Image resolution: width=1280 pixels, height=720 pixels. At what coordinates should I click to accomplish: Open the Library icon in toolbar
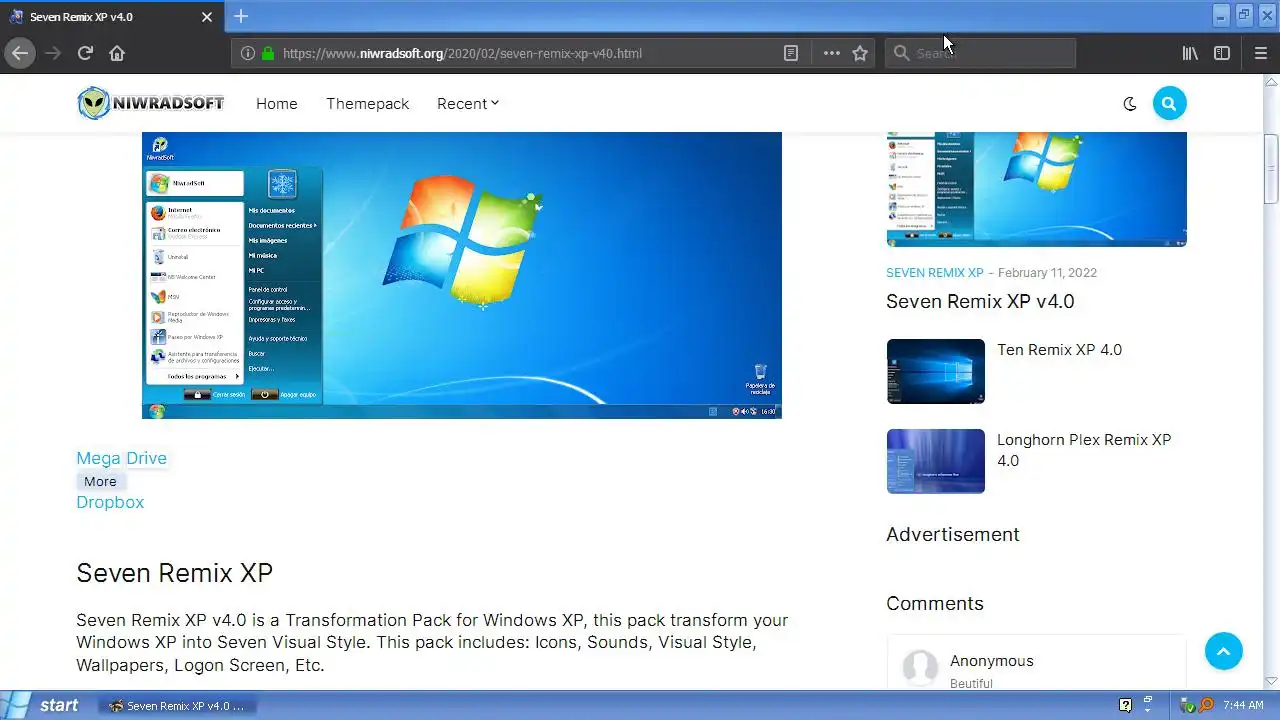1190,53
